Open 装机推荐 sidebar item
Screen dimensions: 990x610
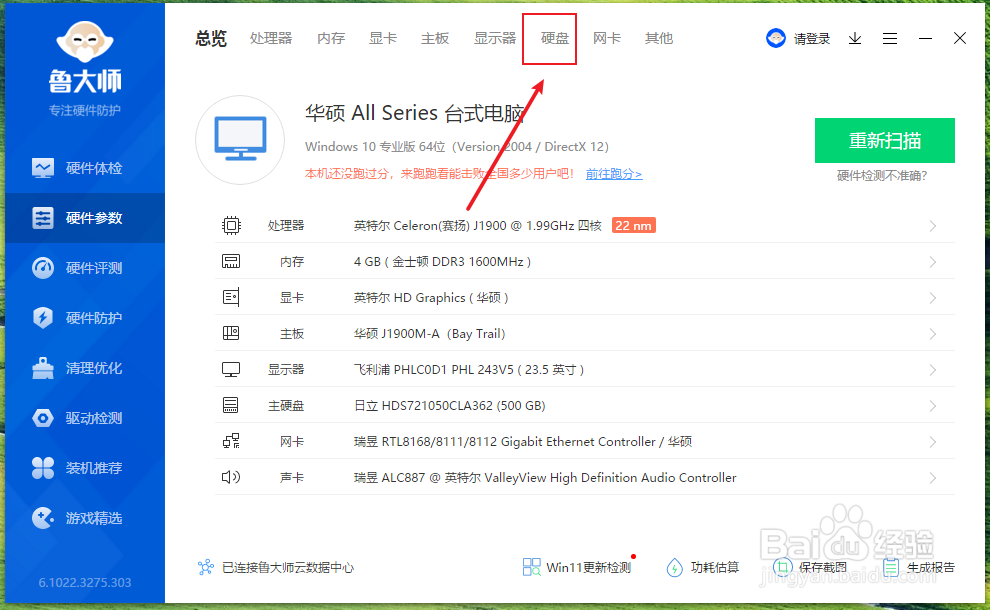pyautogui.click(x=85, y=468)
